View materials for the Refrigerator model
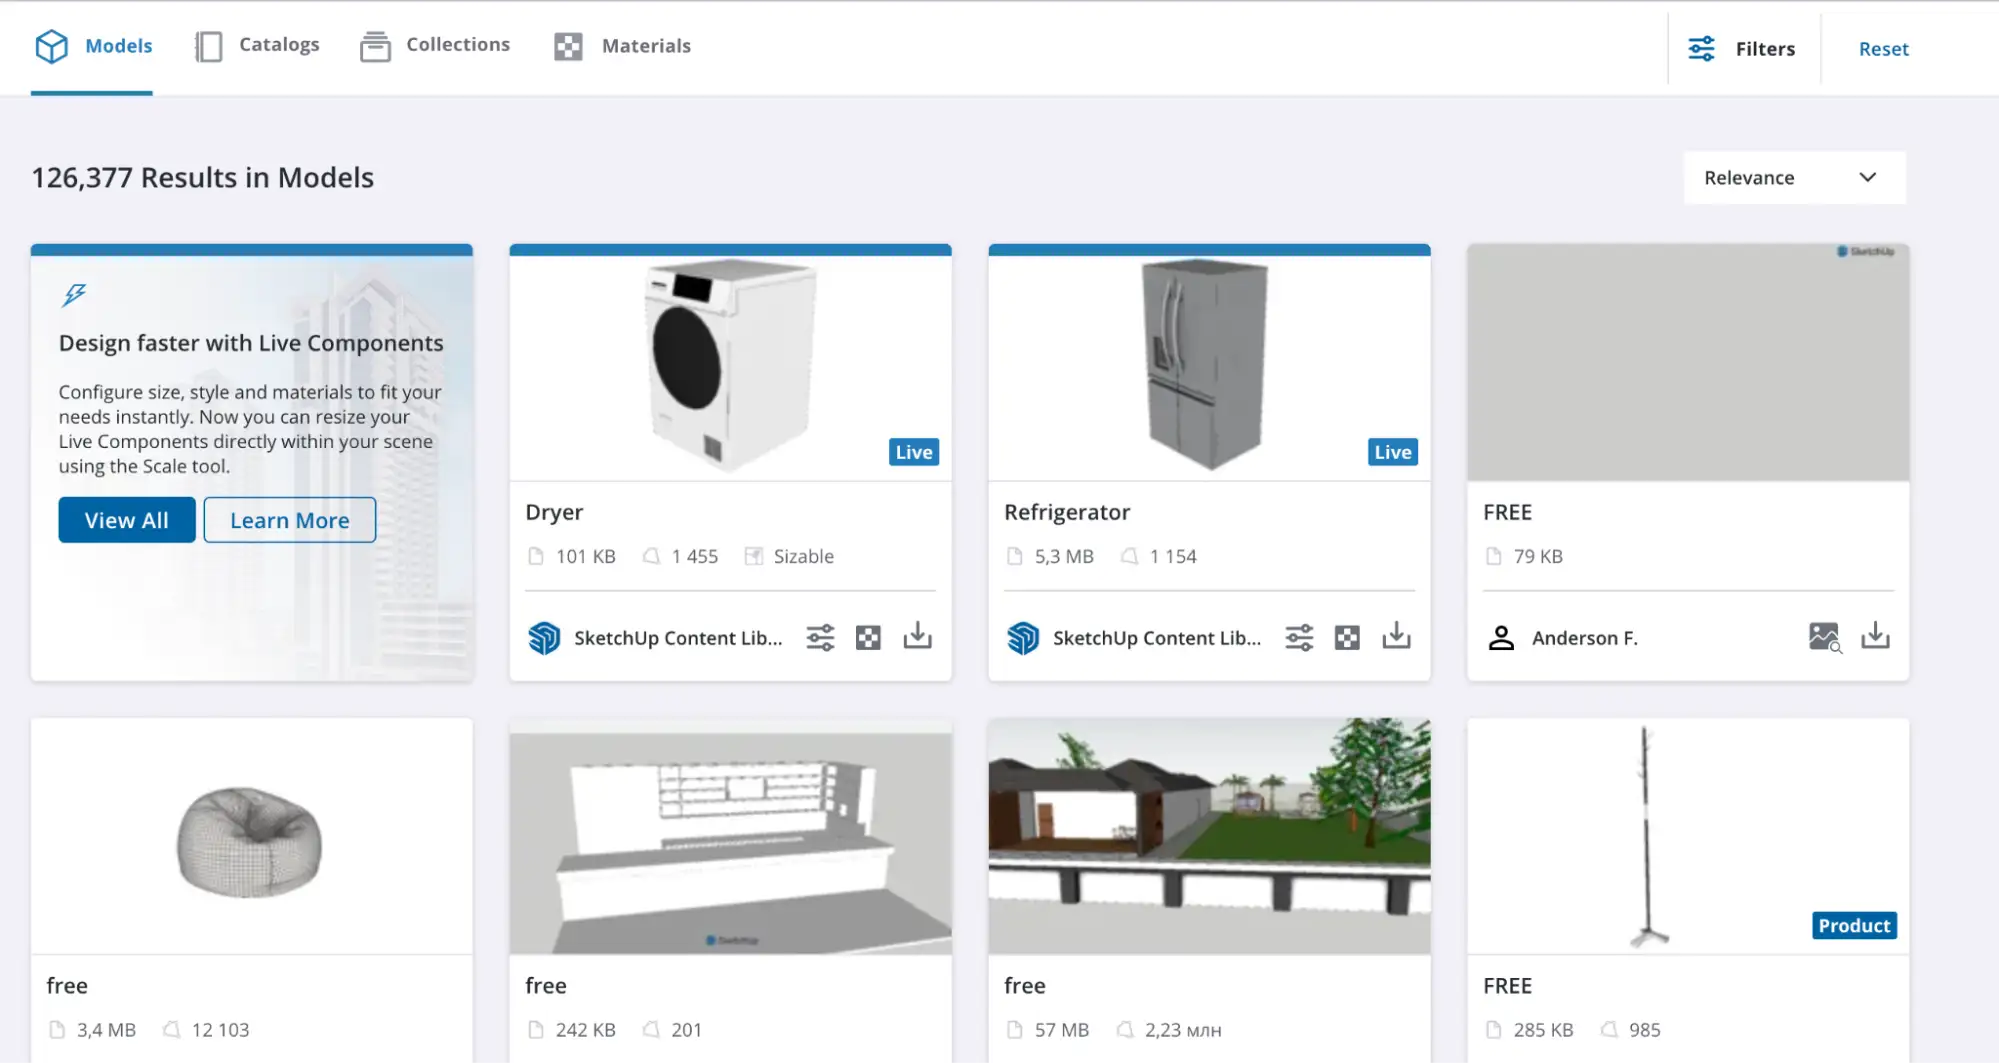Image resolution: width=1999 pixels, height=1063 pixels. coord(1347,638)
